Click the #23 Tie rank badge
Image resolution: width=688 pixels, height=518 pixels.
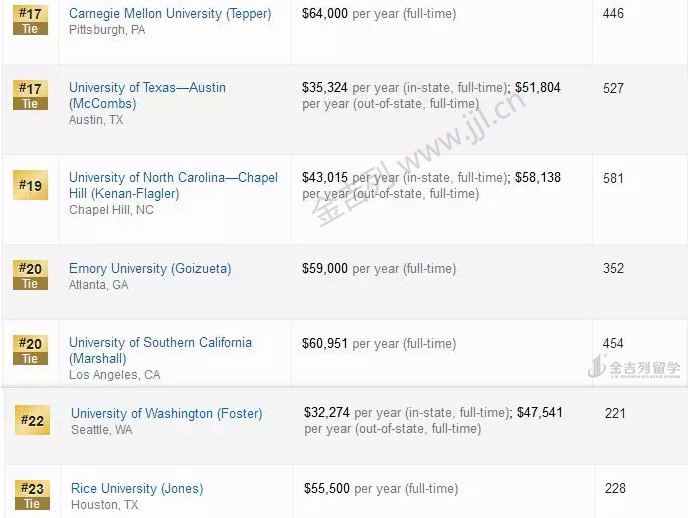32,495
